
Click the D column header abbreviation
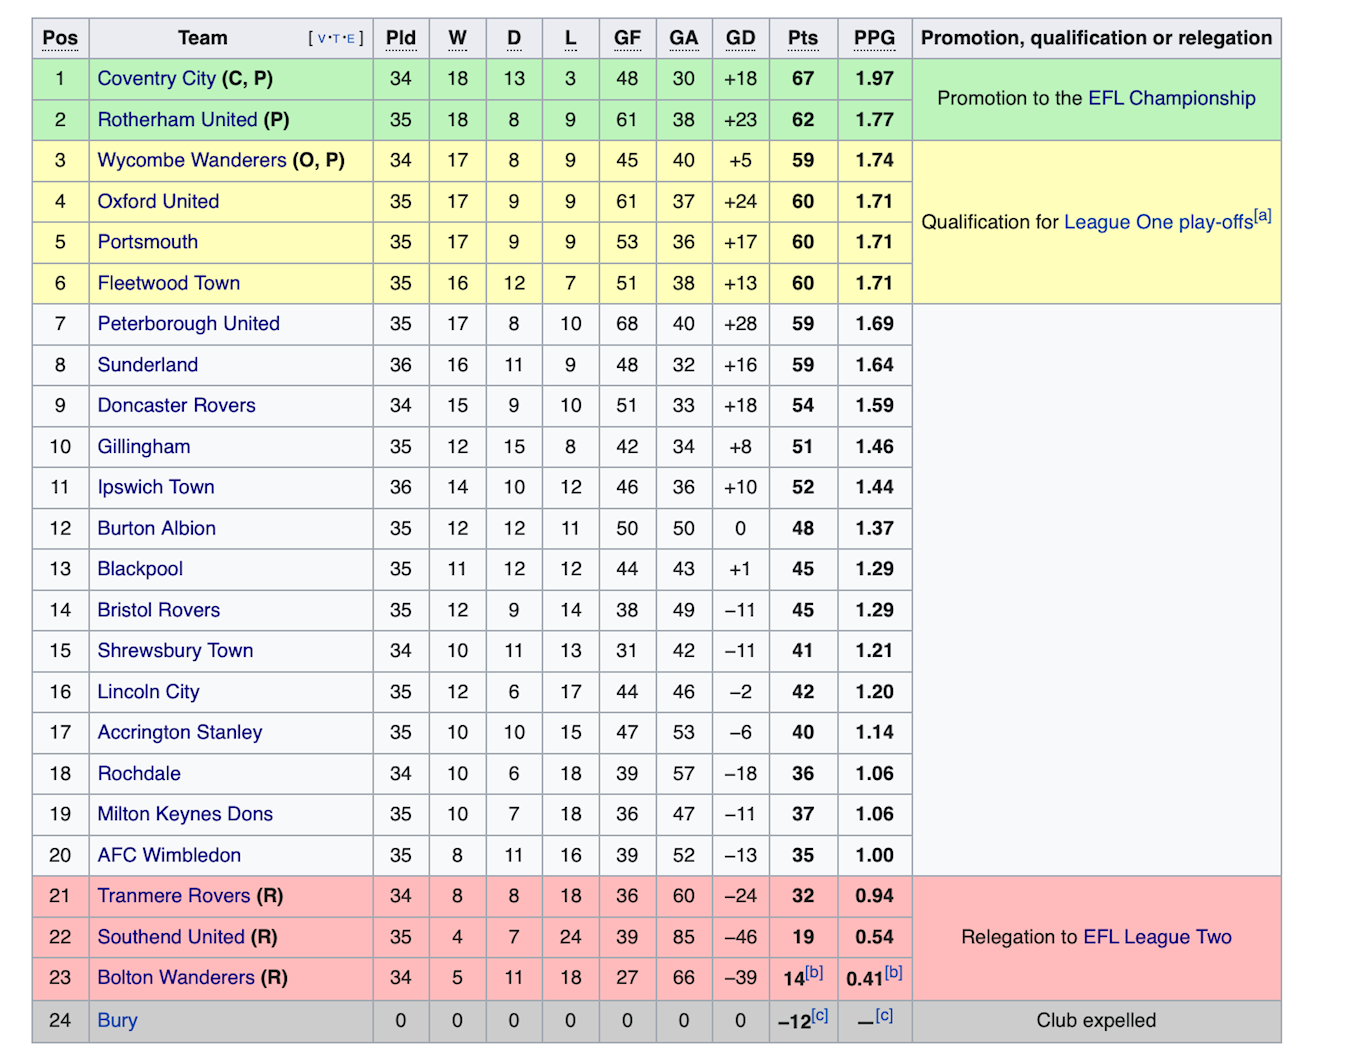(x=514, y=38)
